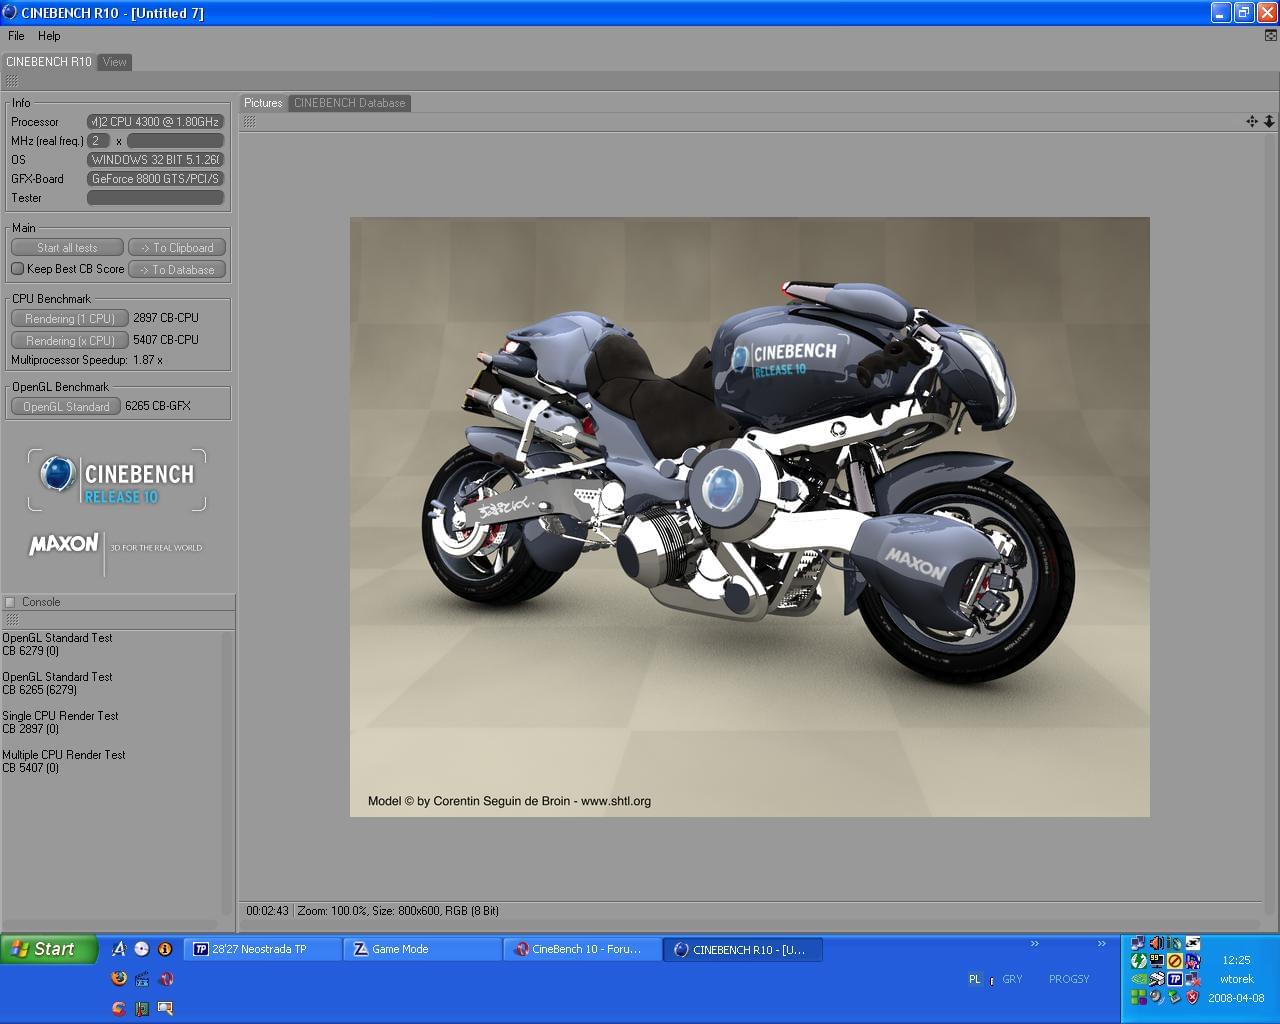The height and width of the screenshot is (1024, 1280).
Task: Switch to the CINEBENCH Database tab
Action: coord(350,103)
